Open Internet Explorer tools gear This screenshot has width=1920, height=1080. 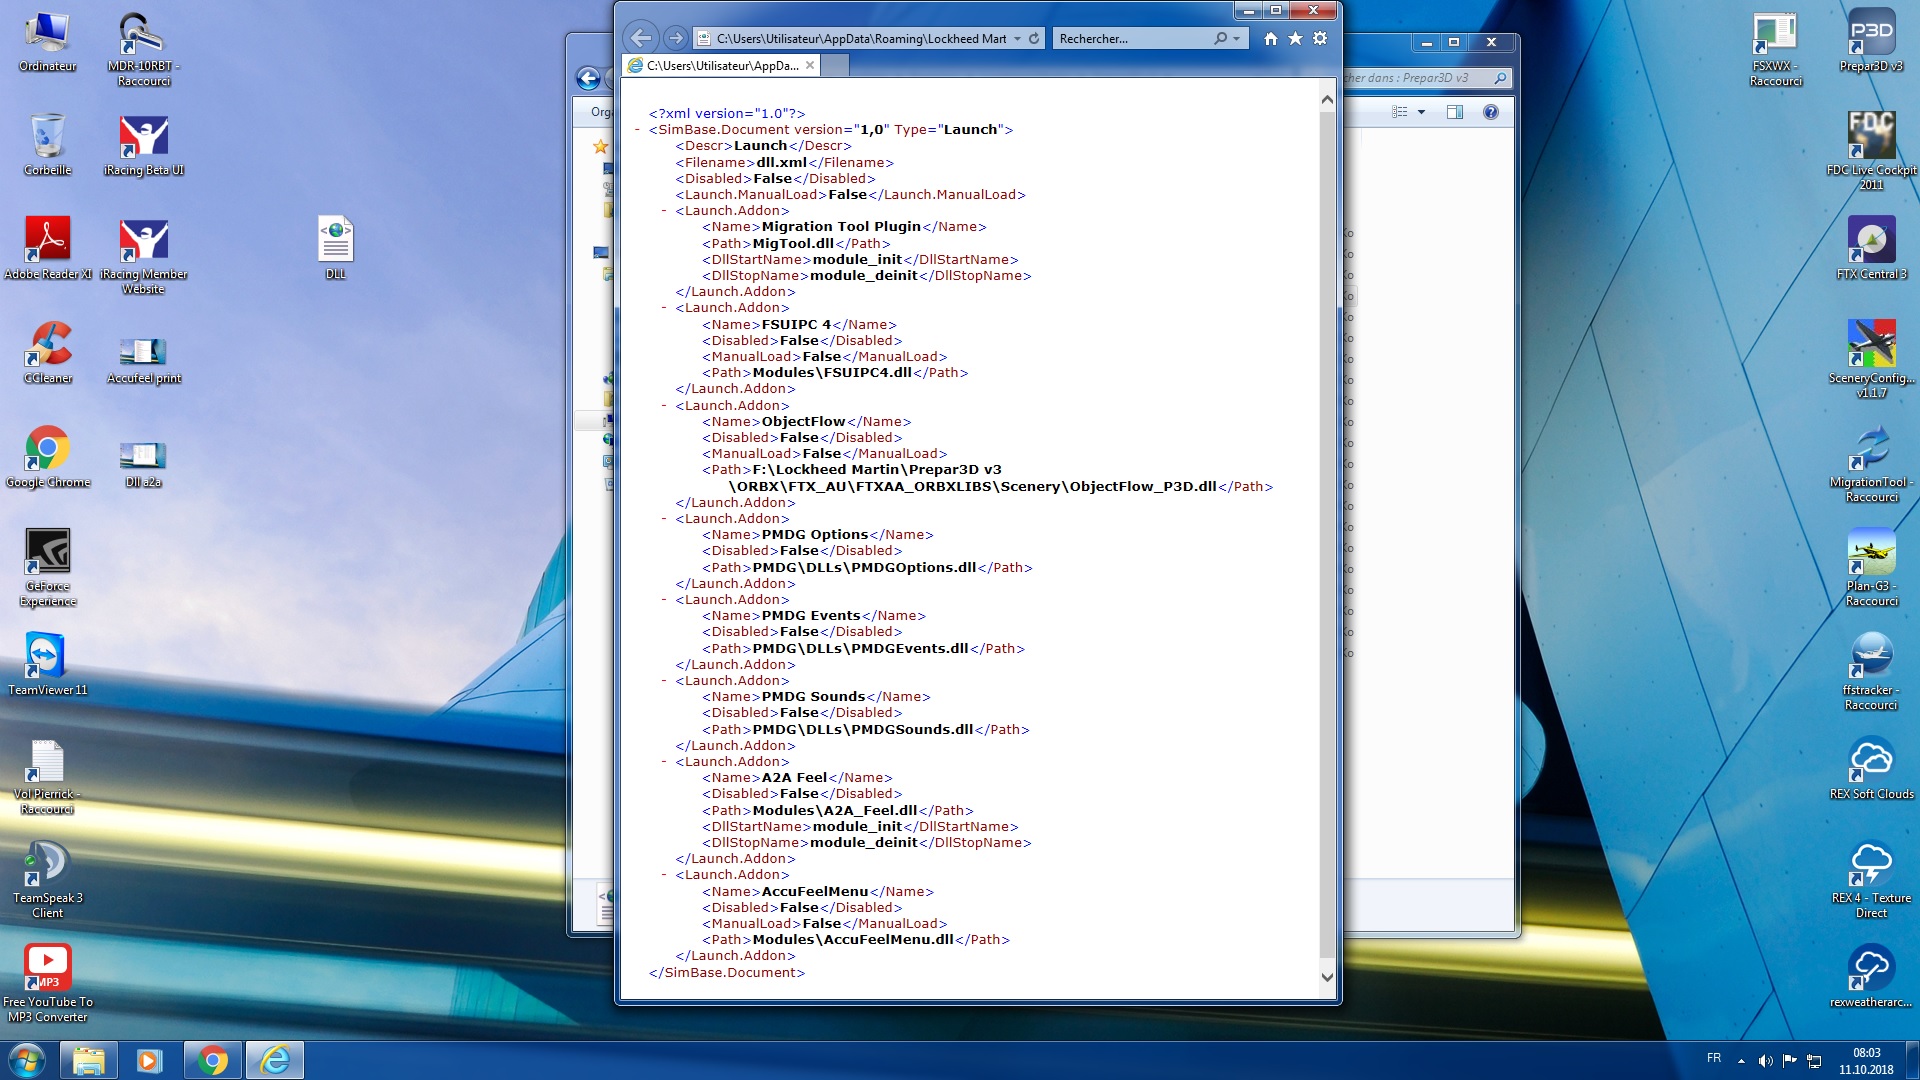pyautogui.click(x=1320, y=38)
